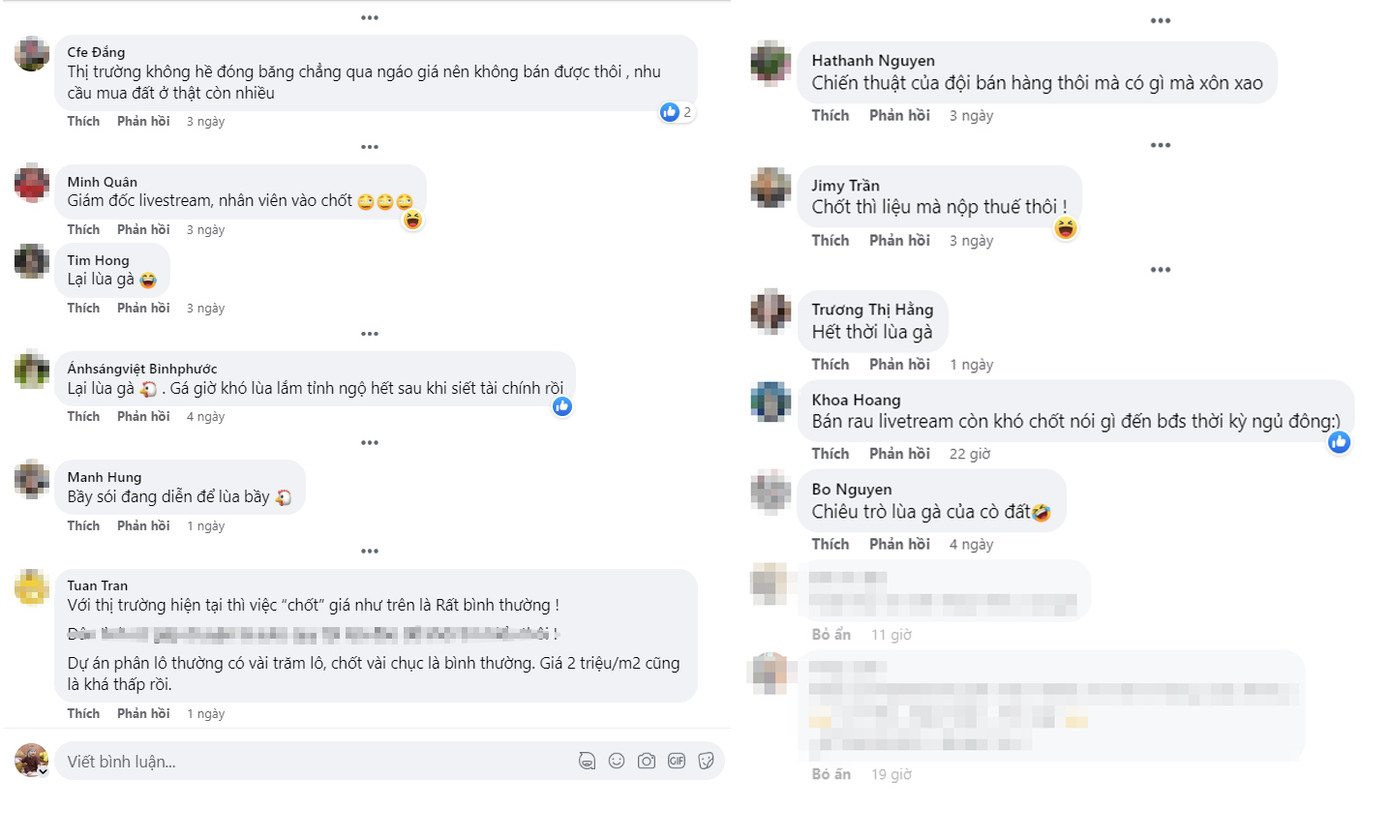Viewport: 1390px width, 834px height.
Task: Open Khoa Hoang's profile by clicking his name
Action: point(855,399)
